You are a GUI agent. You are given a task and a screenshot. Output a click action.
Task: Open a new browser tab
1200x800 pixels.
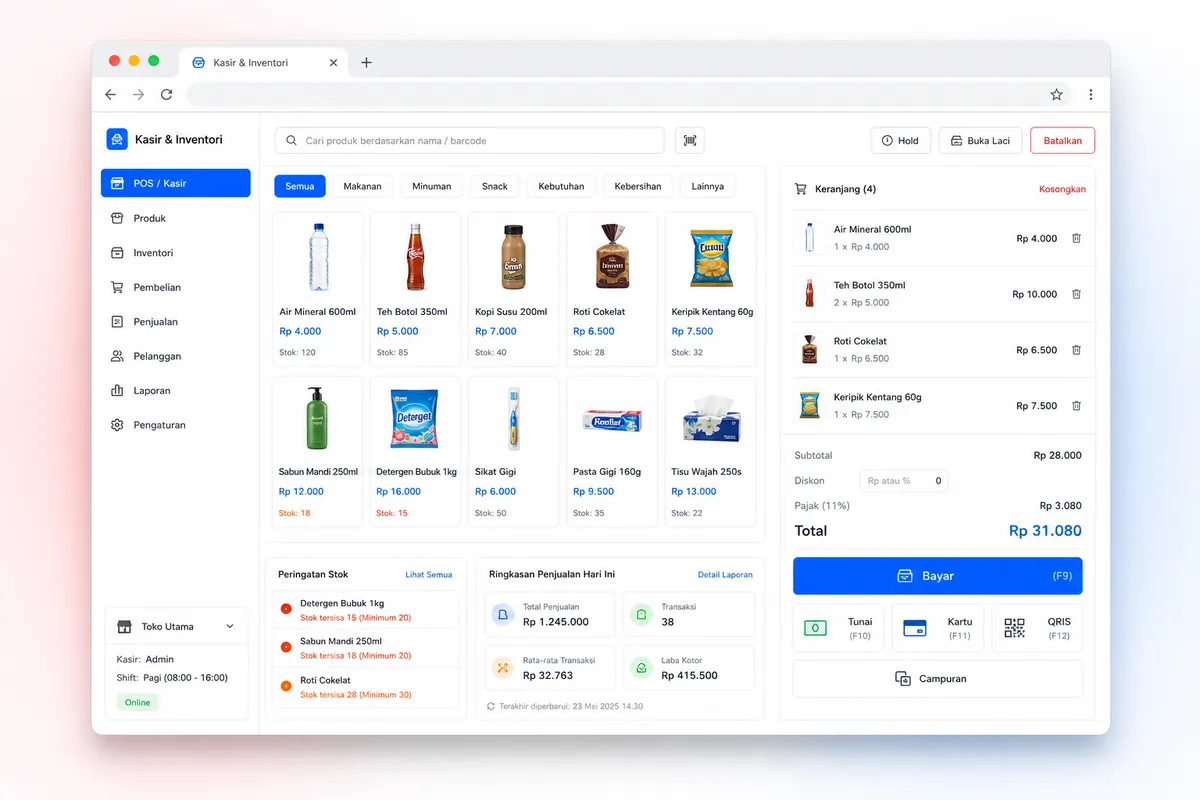366,62
